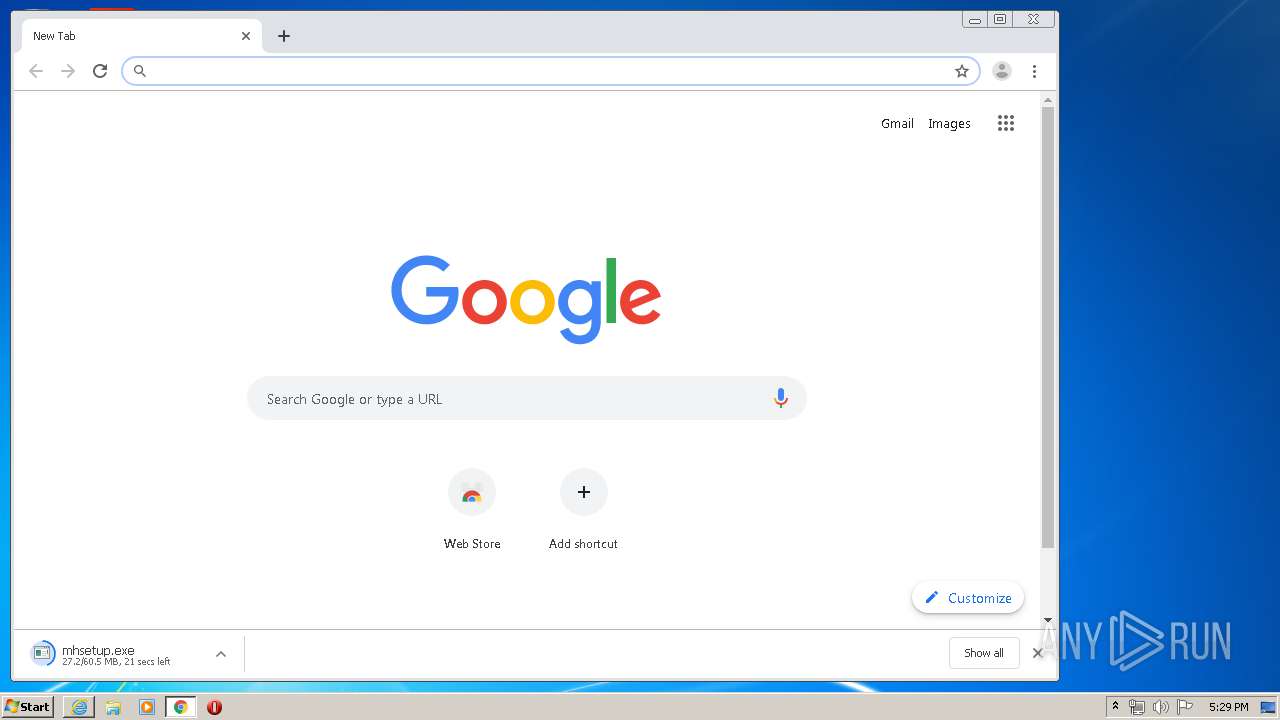Open Windows Explorer folder from the taskbar

click(x=113, y=707)
